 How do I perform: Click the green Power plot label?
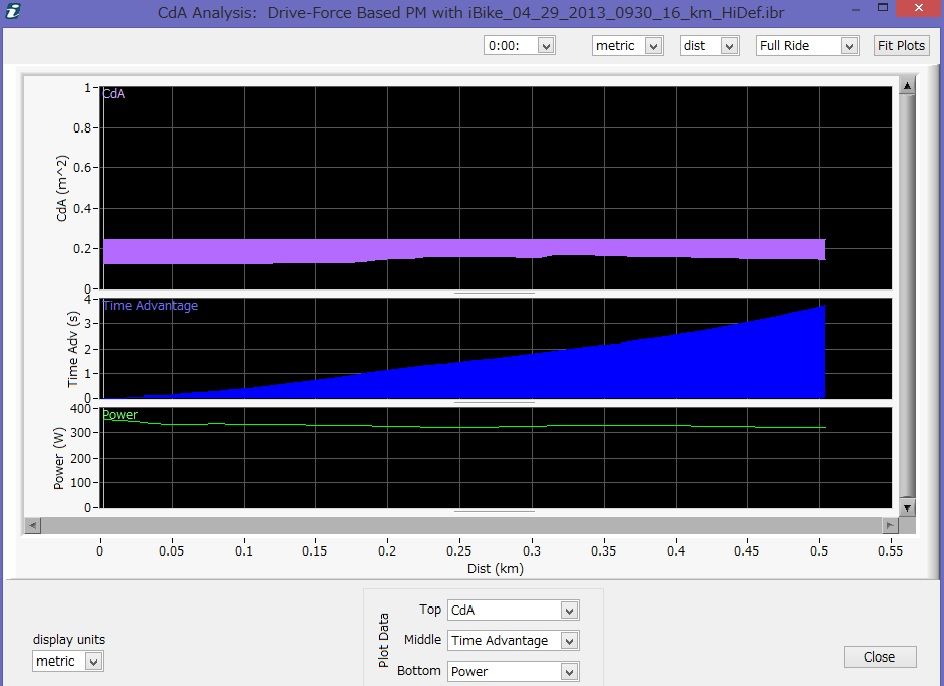pyautogui.click(x=120, y=414)
